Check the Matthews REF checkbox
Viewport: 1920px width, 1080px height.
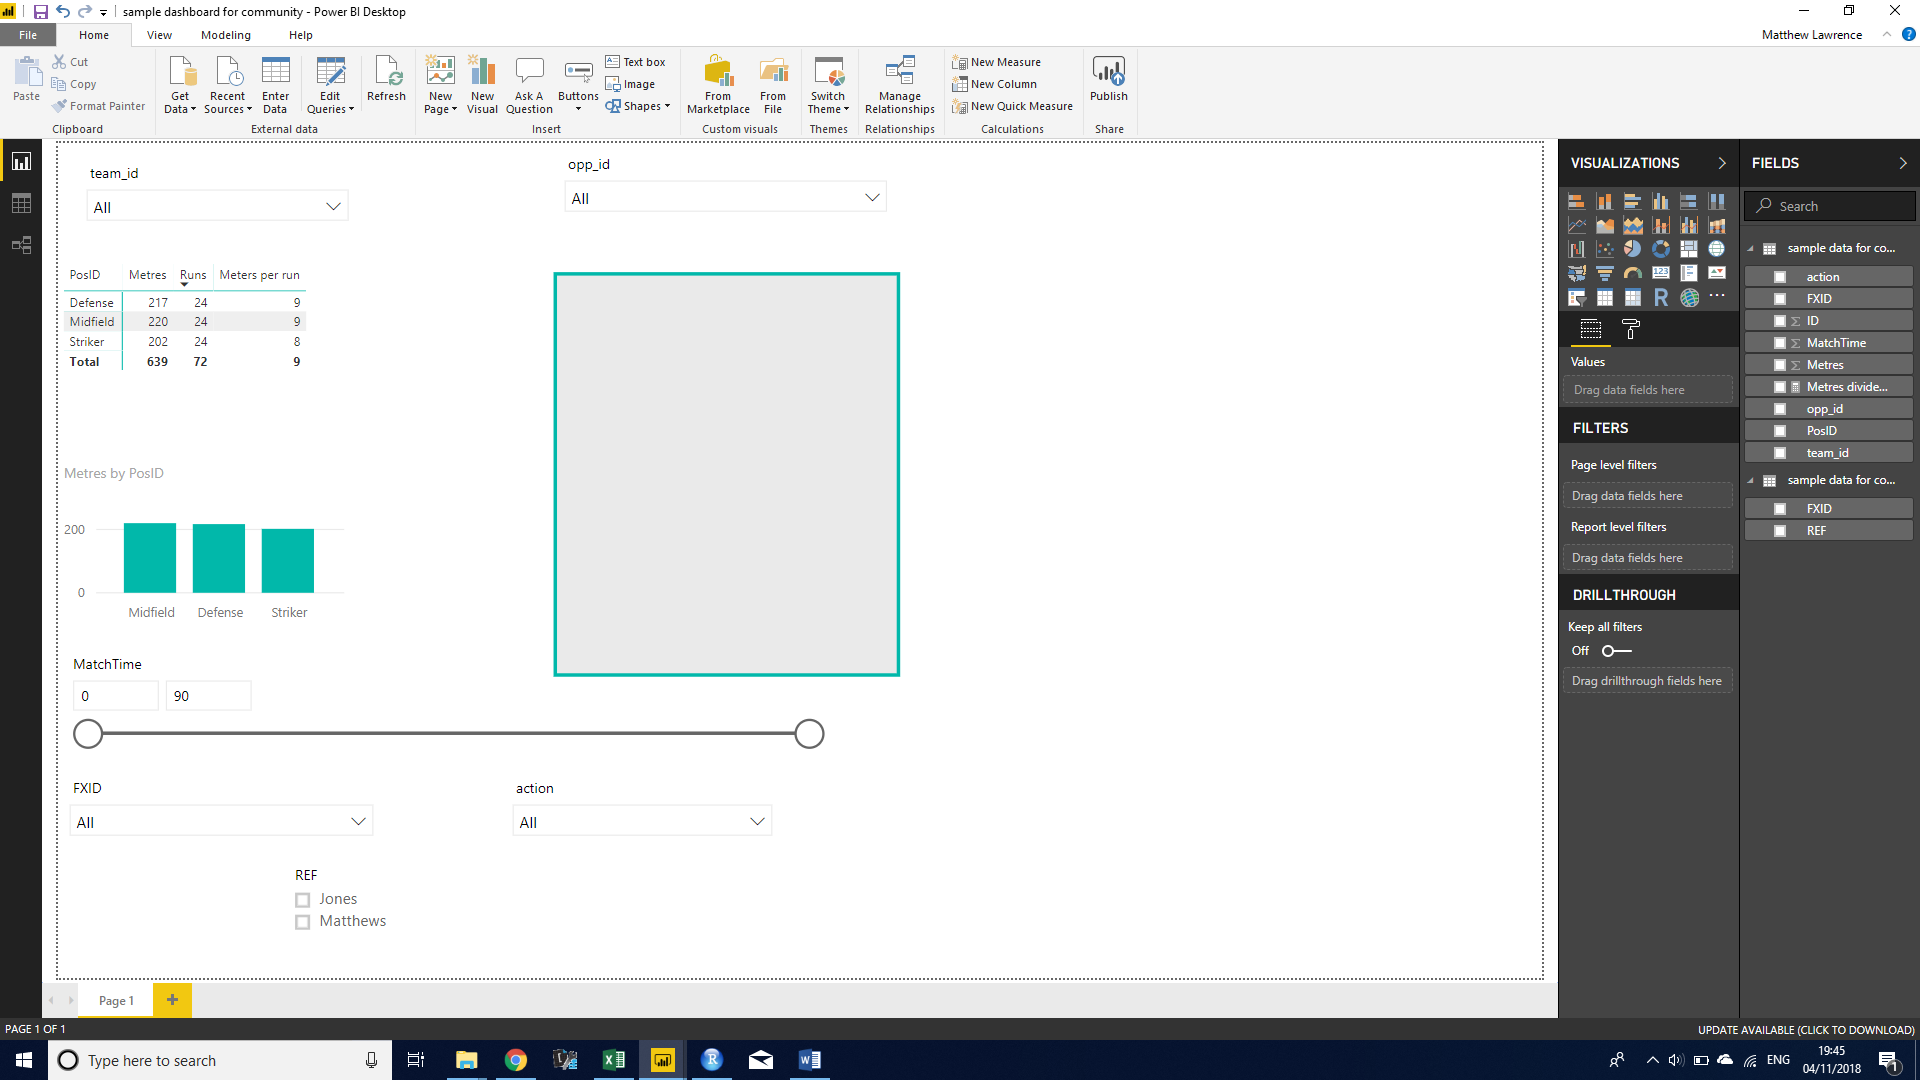click(303, 922)
